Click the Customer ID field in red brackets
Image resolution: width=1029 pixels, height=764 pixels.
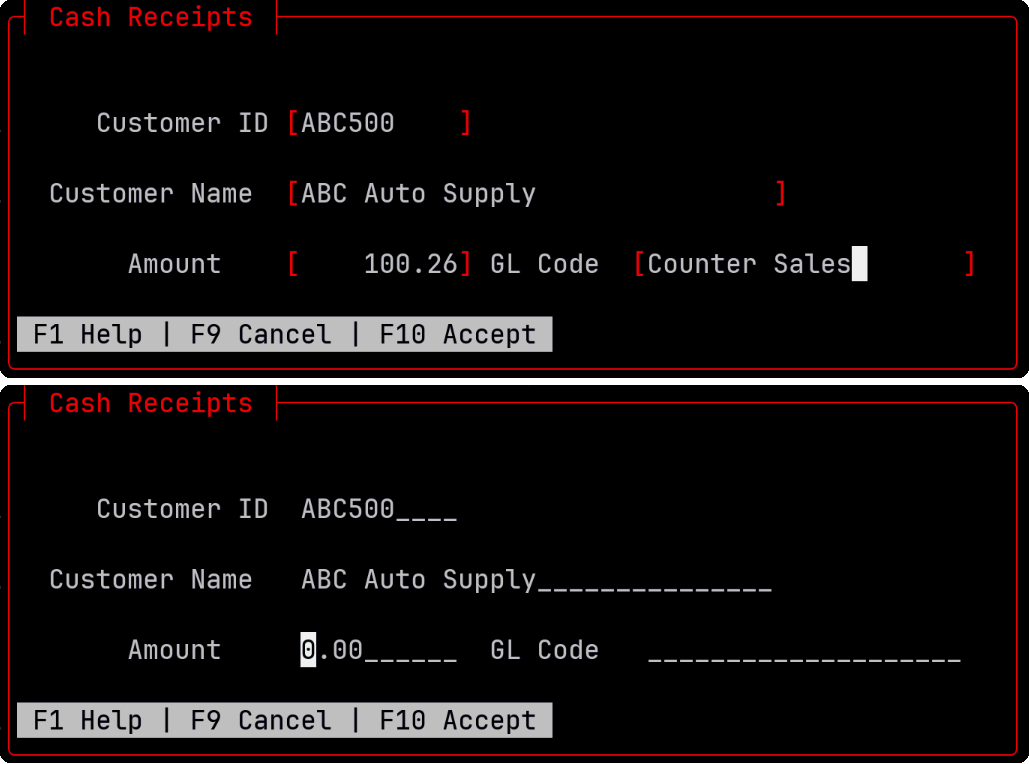click(x=379, y=123)
